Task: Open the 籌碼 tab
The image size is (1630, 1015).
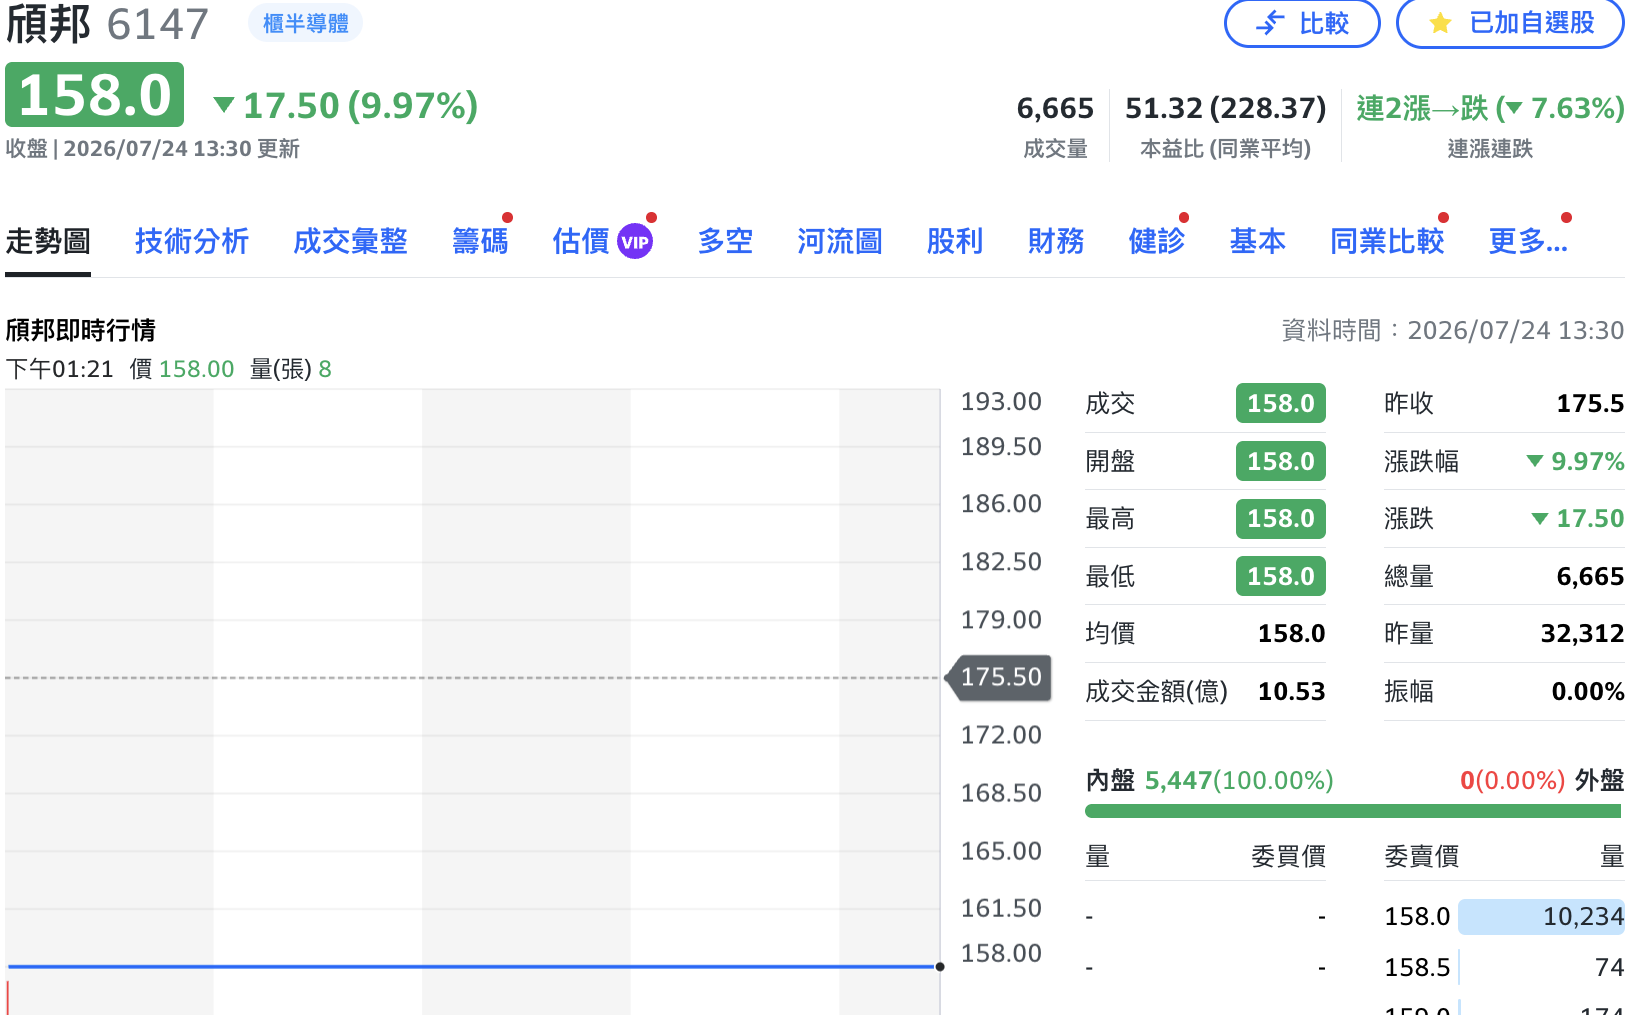Action: pyautogui.click(x=480, y=241)
